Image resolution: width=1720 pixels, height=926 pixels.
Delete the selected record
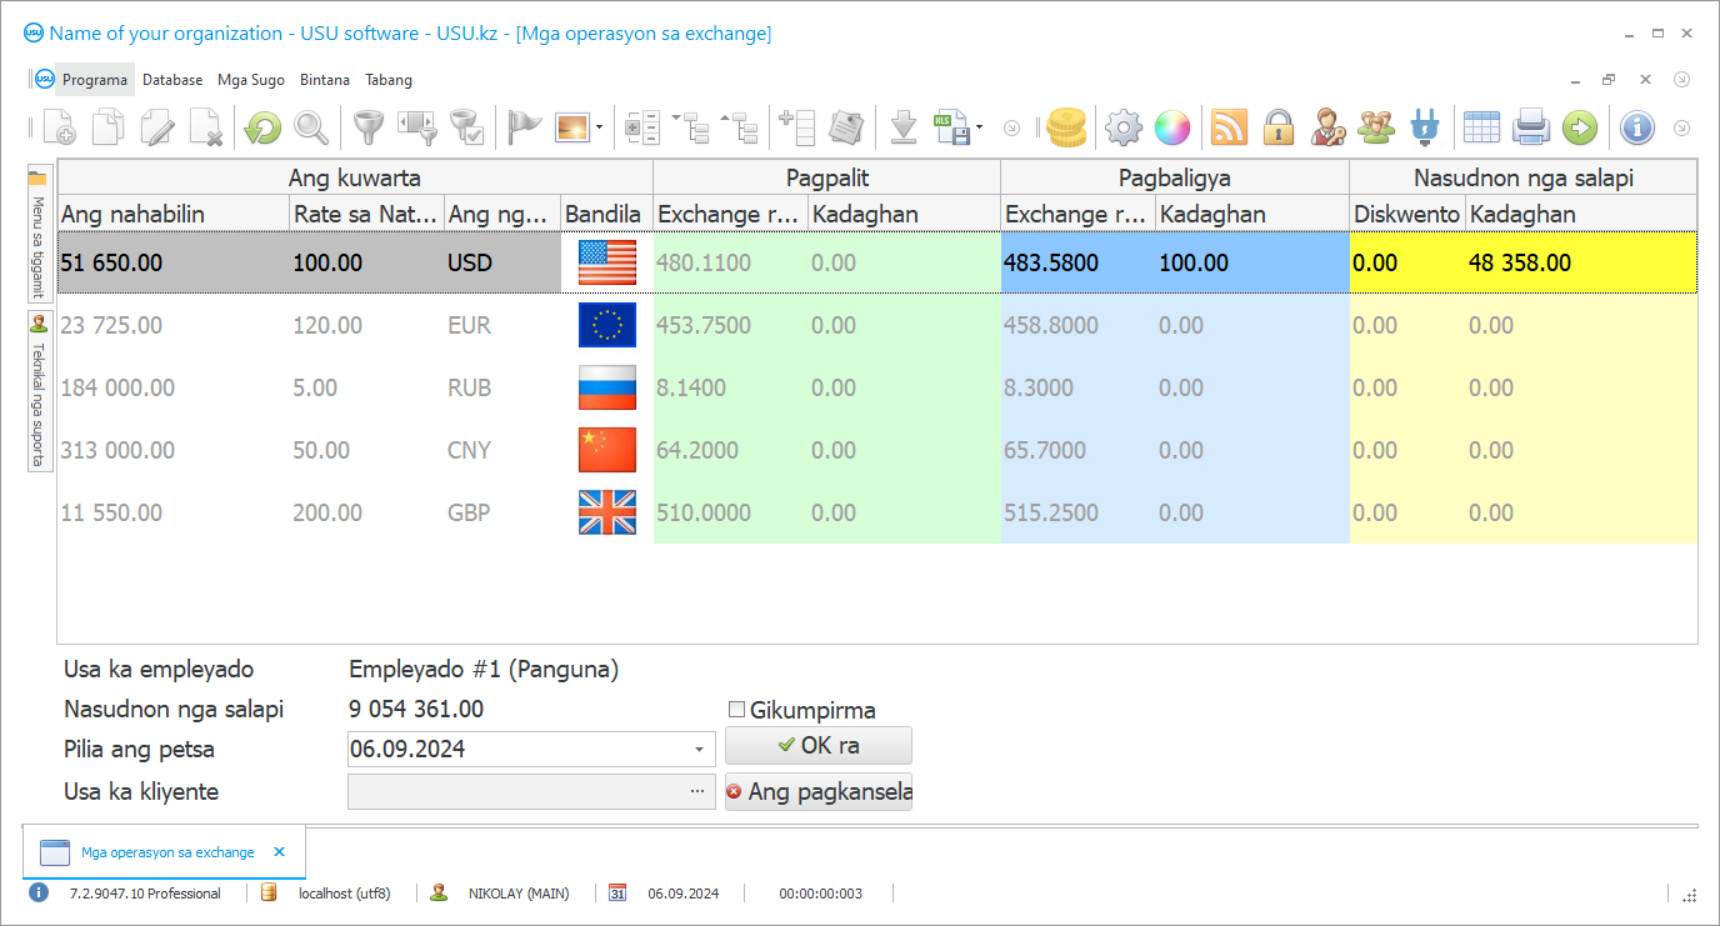coord(207,127)
